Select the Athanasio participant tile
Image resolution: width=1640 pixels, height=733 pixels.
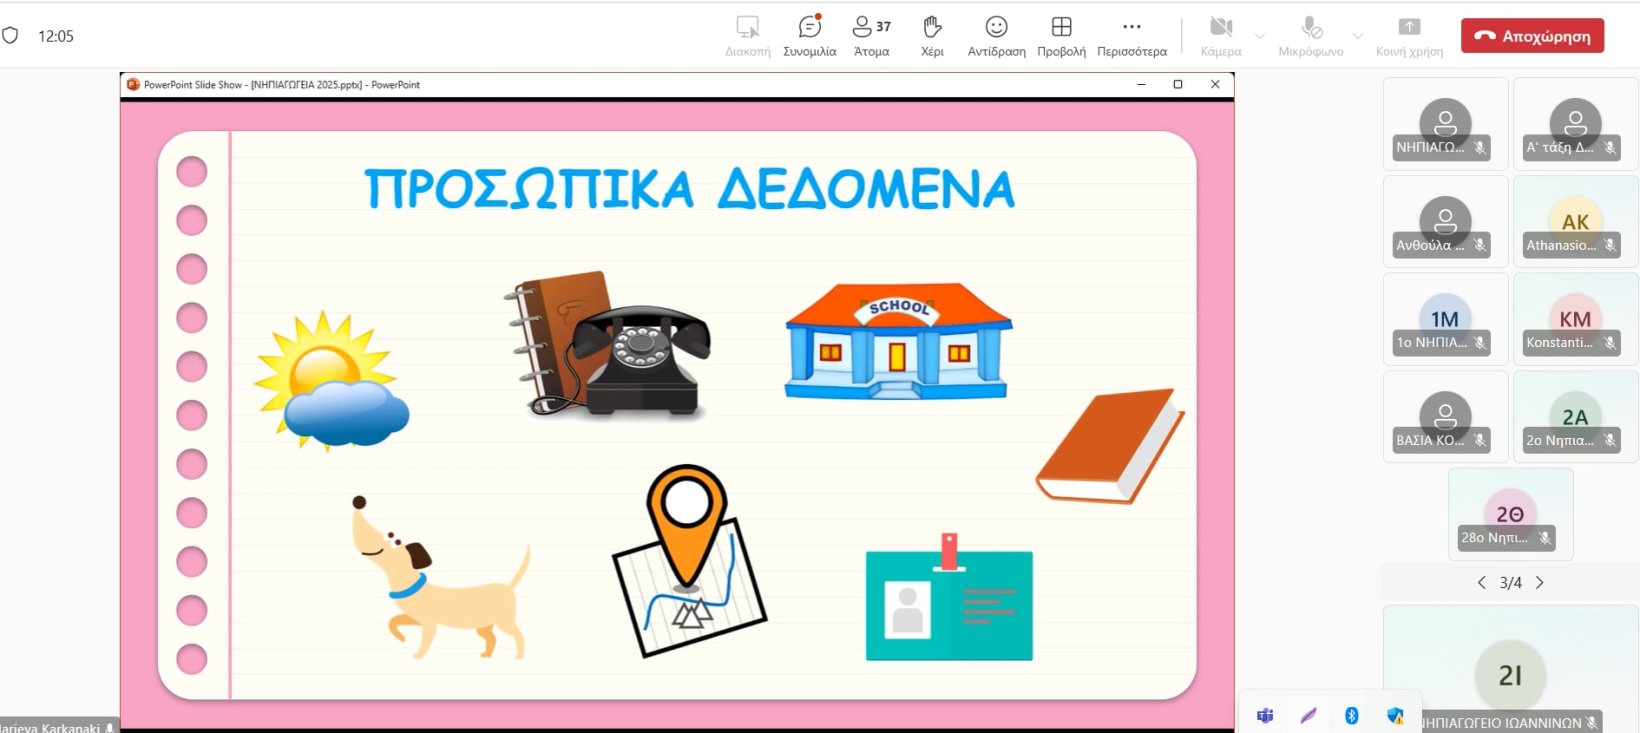[1575, 222]
